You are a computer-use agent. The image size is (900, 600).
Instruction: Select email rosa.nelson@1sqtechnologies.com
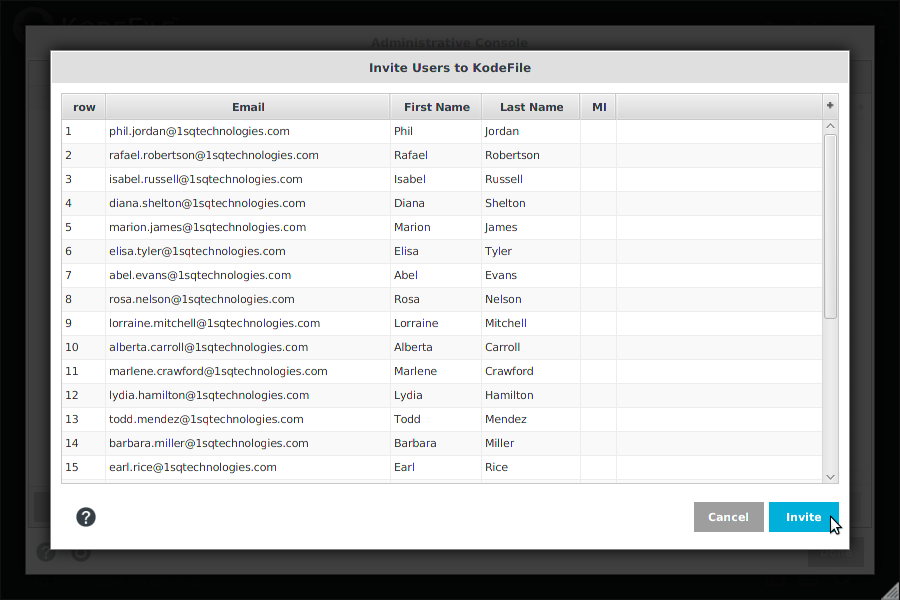[x=248, y=300]
